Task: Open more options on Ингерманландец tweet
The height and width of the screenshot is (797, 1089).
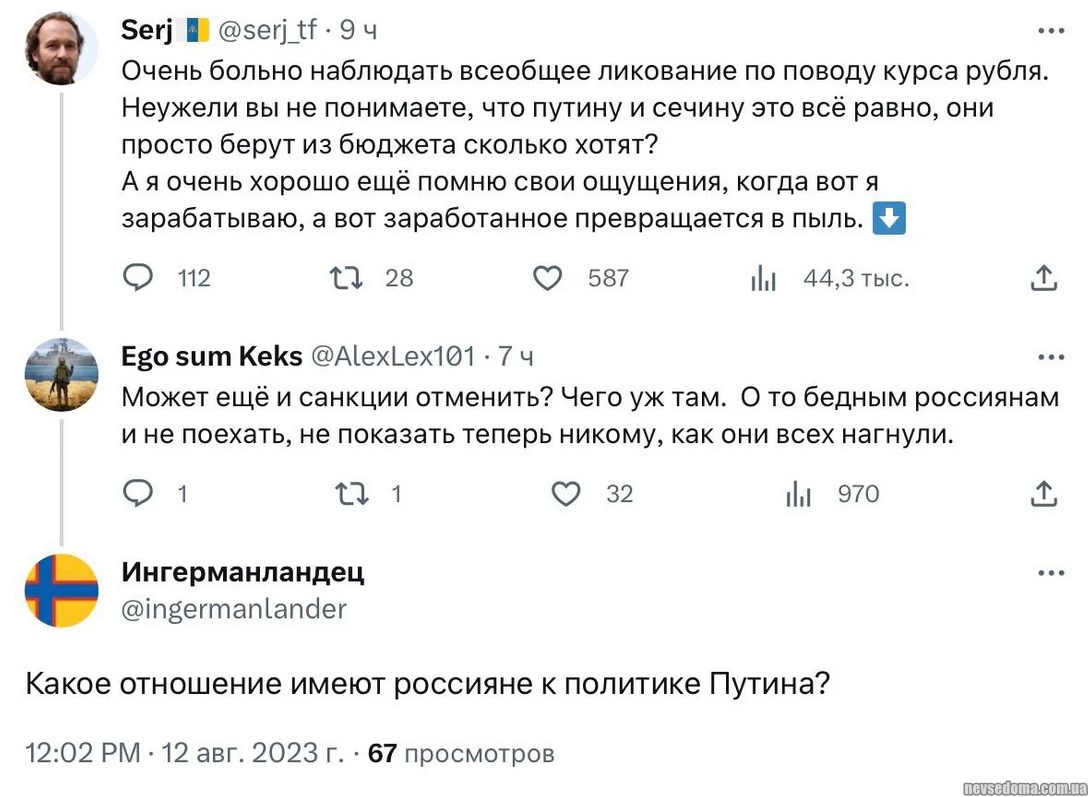Action: tap(1051, 574)
